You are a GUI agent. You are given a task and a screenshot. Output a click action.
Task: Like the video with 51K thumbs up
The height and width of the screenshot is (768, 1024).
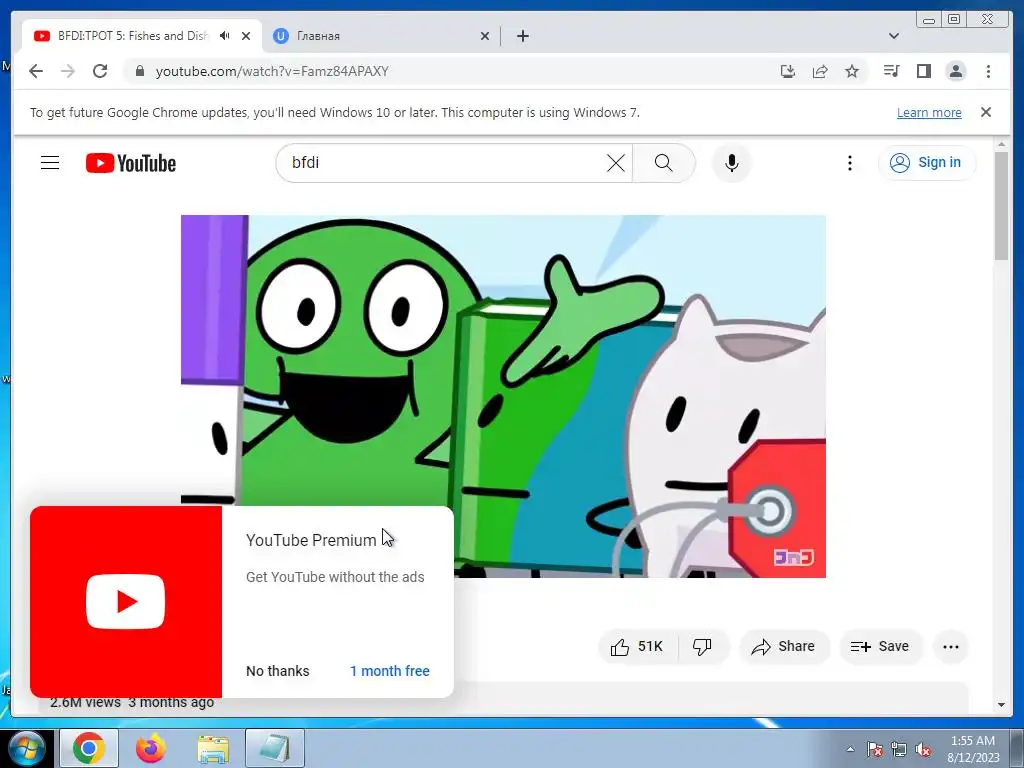[x=637, y=647]
